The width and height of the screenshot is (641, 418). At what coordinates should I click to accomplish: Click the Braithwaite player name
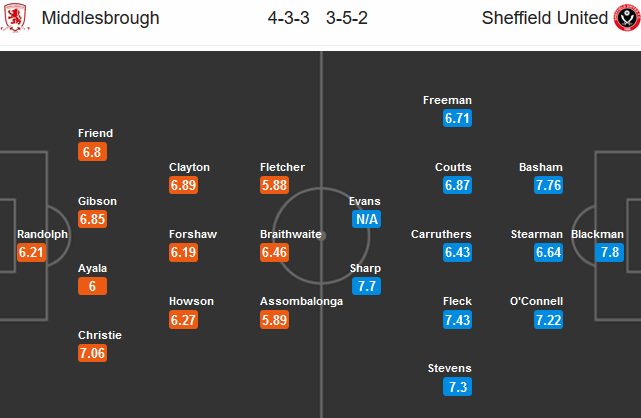[291, 235]
